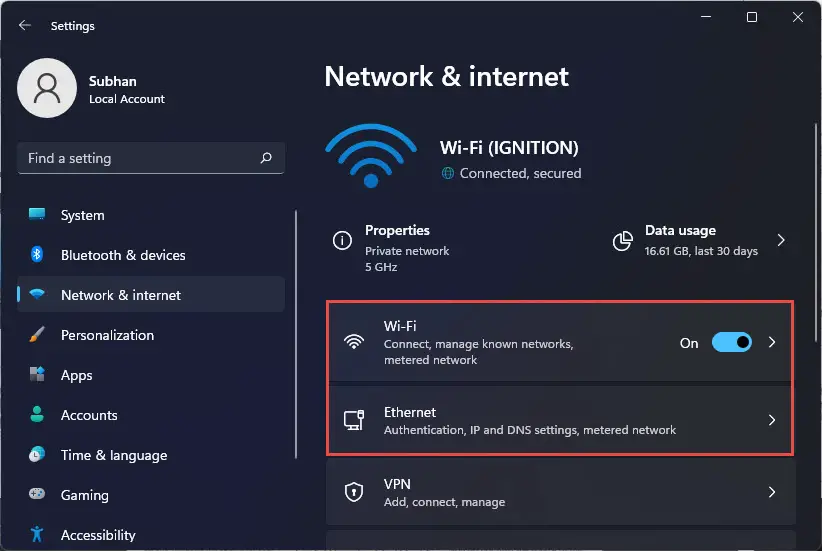Open Private network Properties text
The image size is (822, 551).
(x=407, y=249)
